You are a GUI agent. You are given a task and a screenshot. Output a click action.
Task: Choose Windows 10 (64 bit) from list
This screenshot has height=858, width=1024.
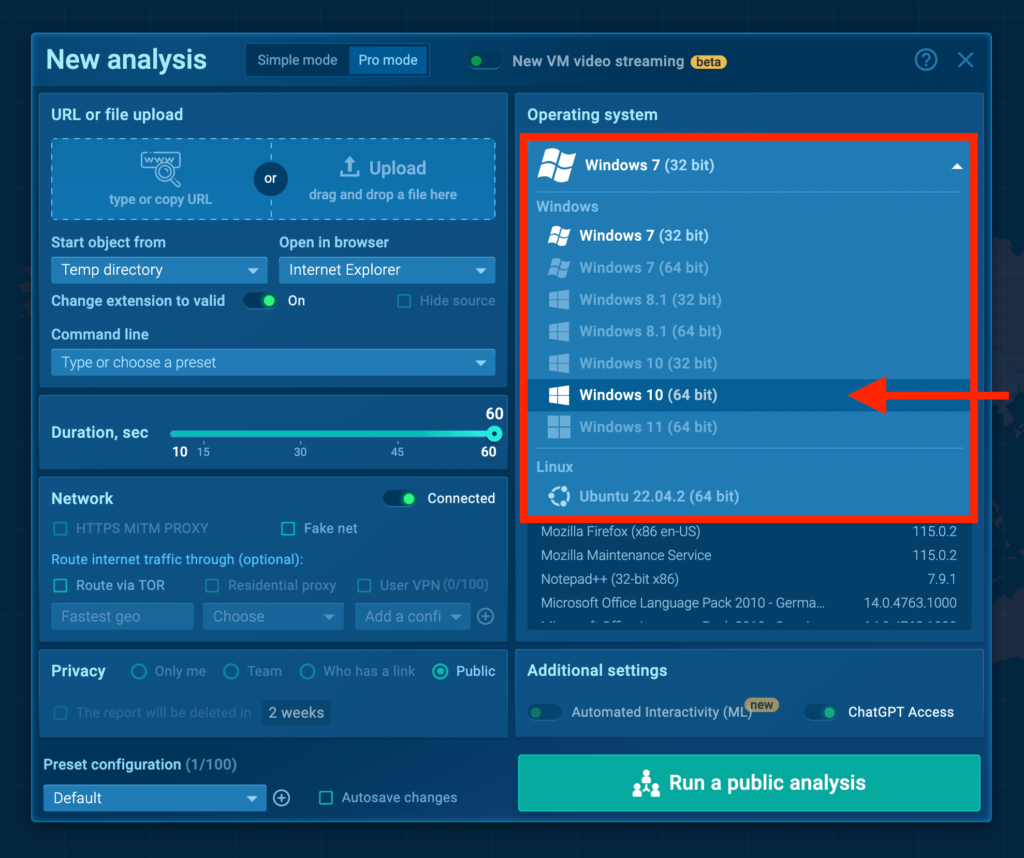click(x=648, y=395)
